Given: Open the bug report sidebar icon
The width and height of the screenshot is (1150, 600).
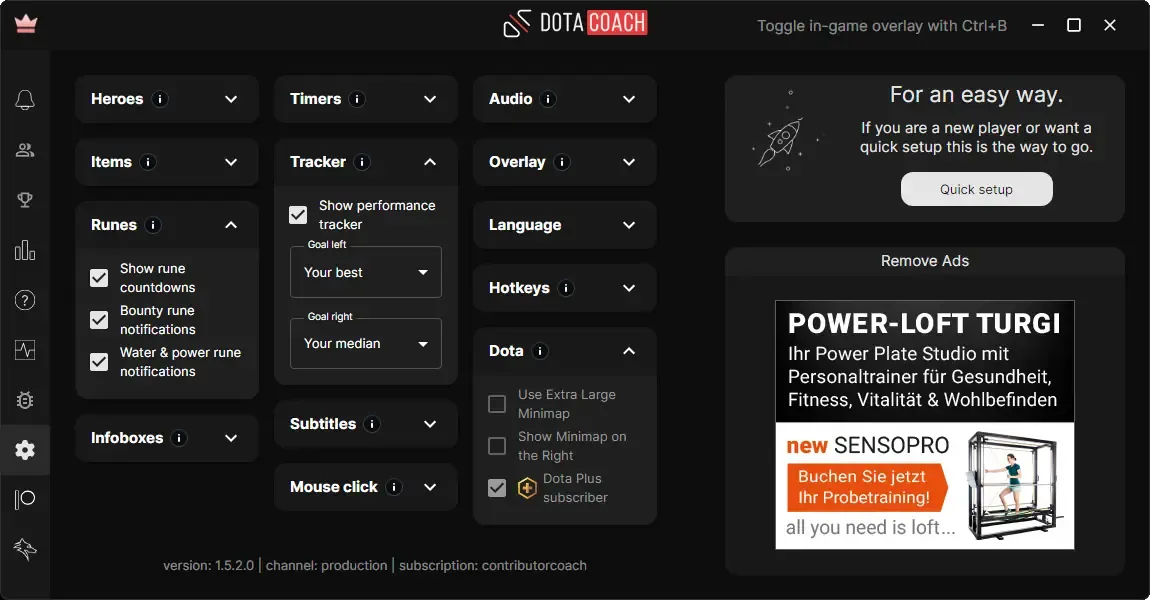Looking at the screenshot, I should (x=25, y=400).
